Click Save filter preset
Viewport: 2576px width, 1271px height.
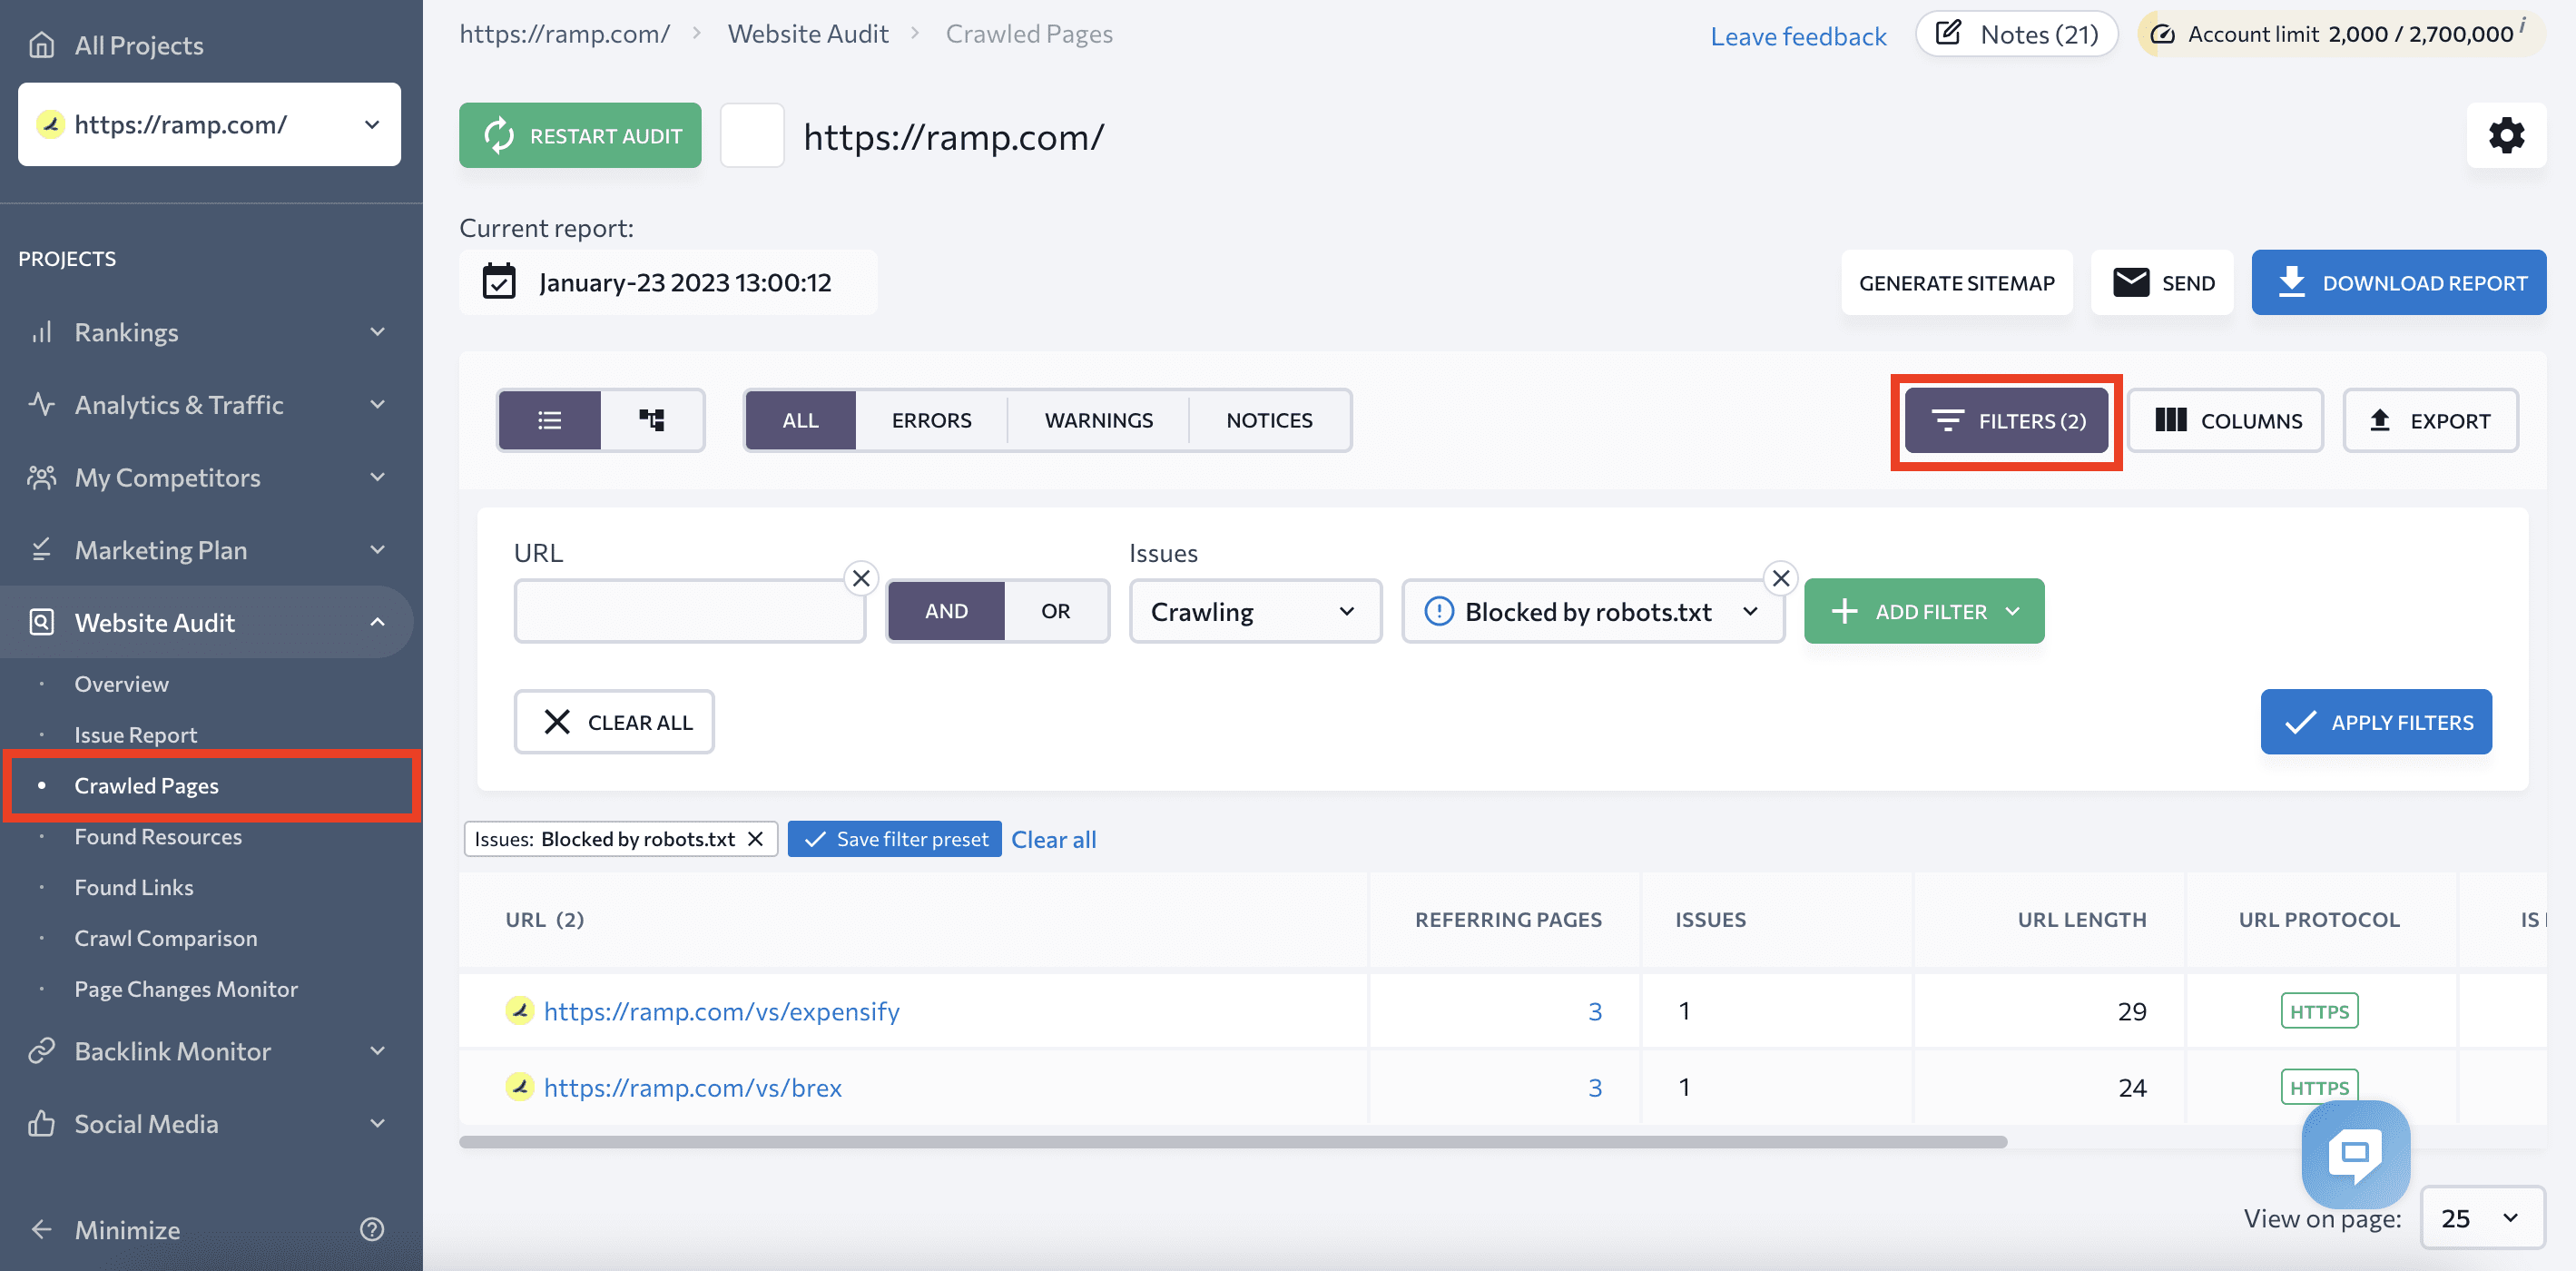point(895,839)
